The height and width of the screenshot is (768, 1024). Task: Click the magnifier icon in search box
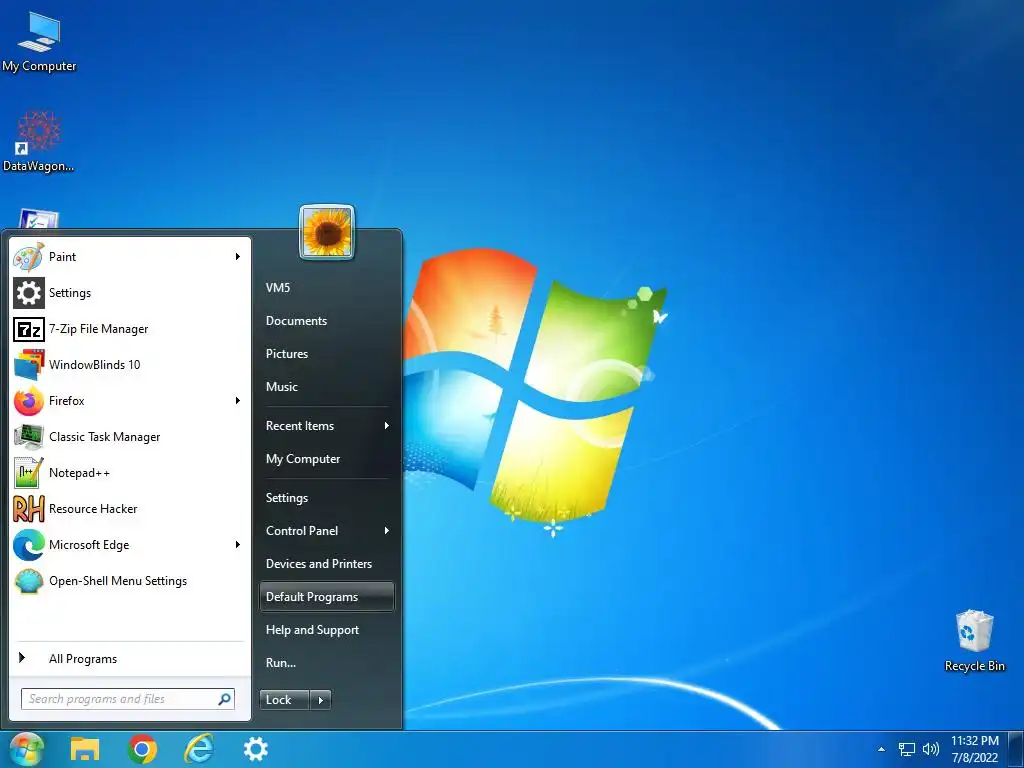(x=224, y=699)
